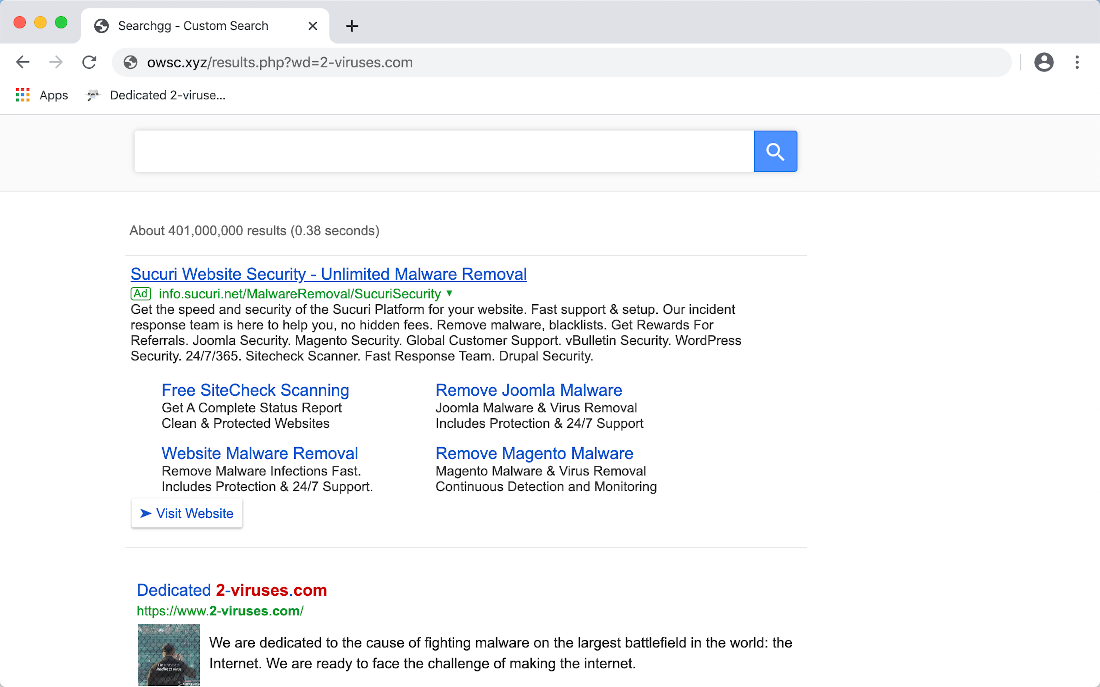This screenshot has height=687, width=1100.
Task: Open the Free SiteCheck Scanning link
Action: click(x=255, y=390)
